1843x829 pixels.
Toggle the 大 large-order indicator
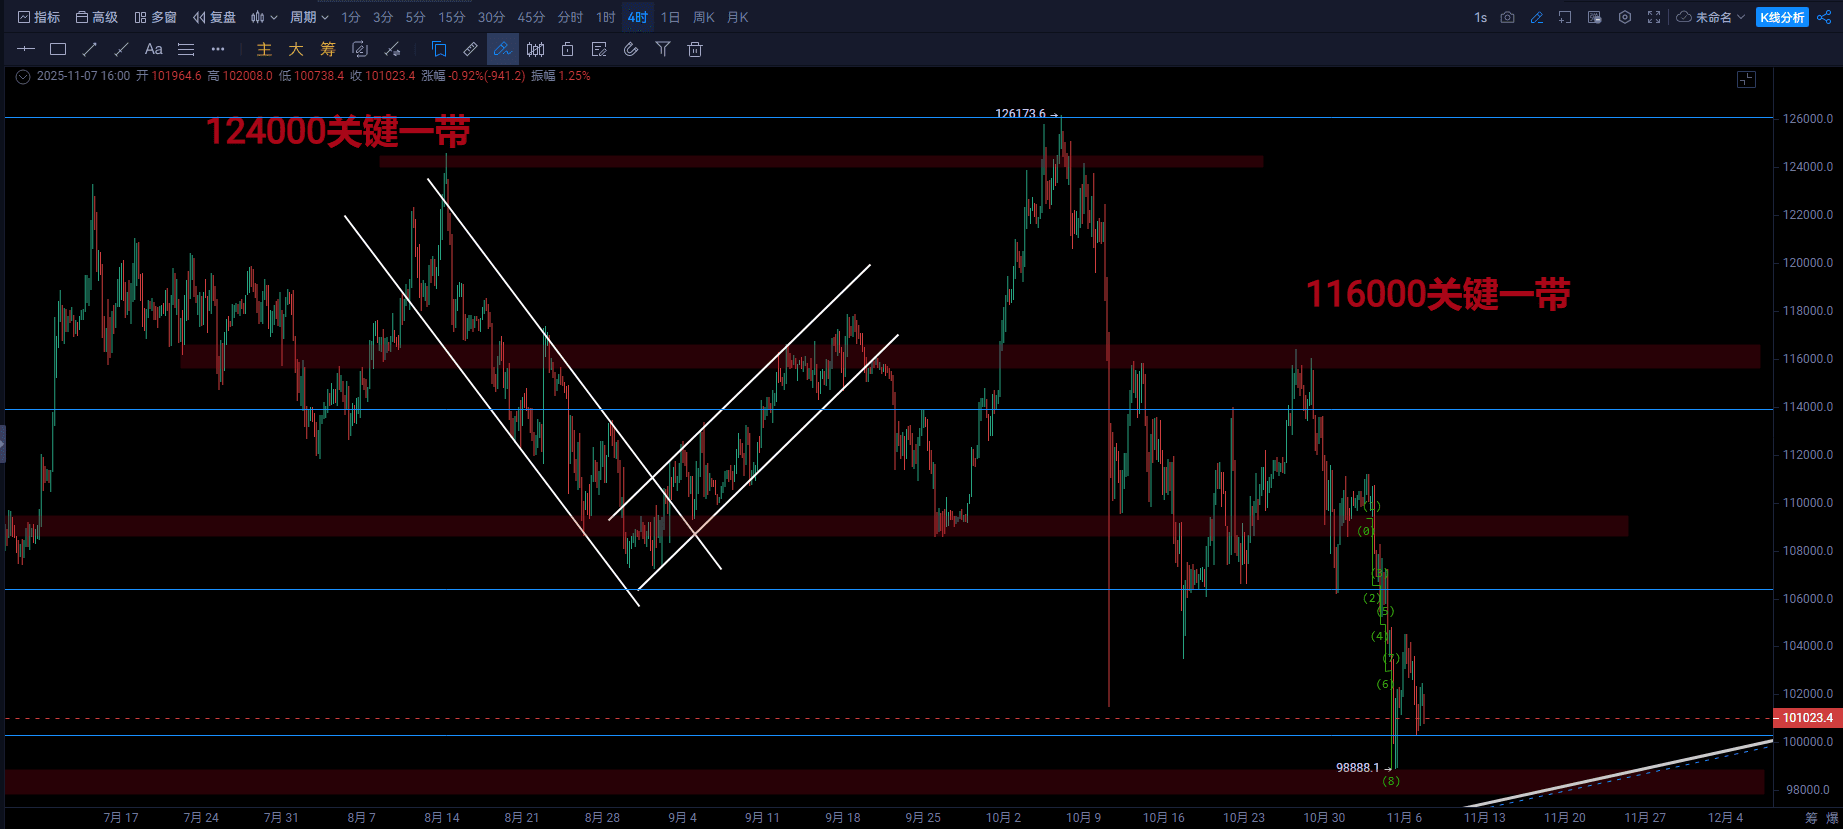[x=296, y=49]
